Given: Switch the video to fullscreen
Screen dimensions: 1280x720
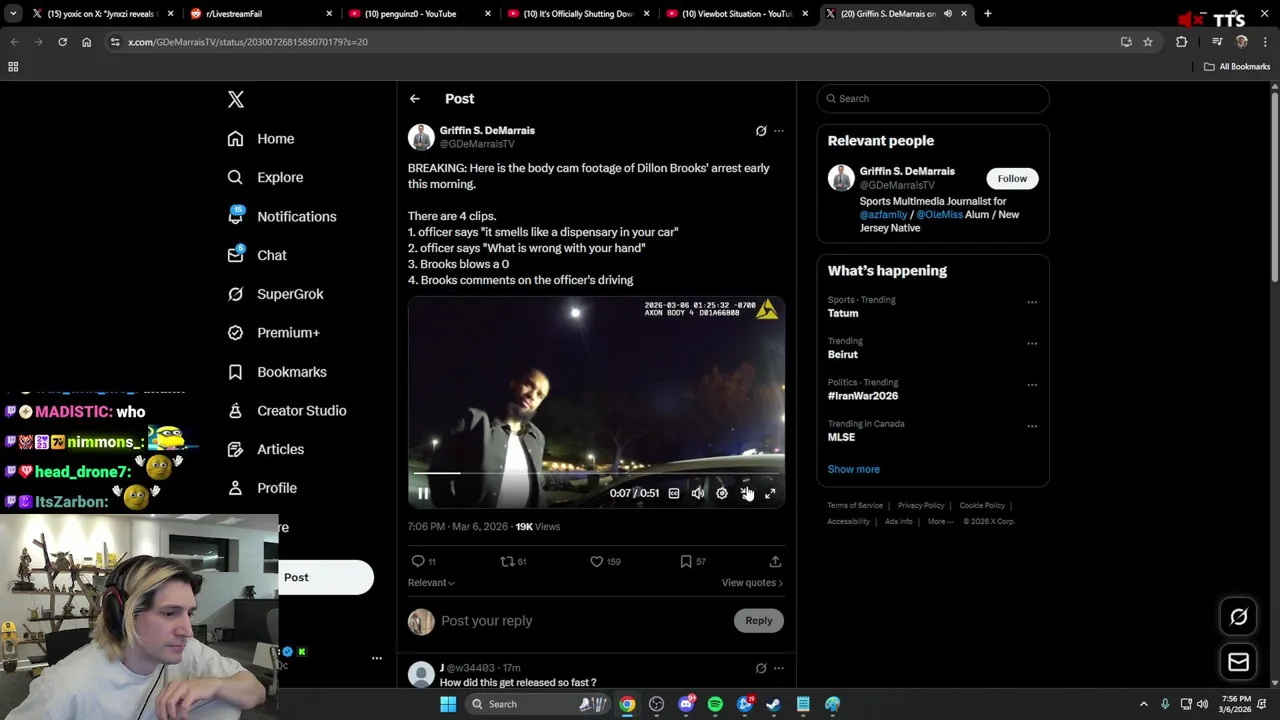Looking at the screenshot, I should click(770, 493).
